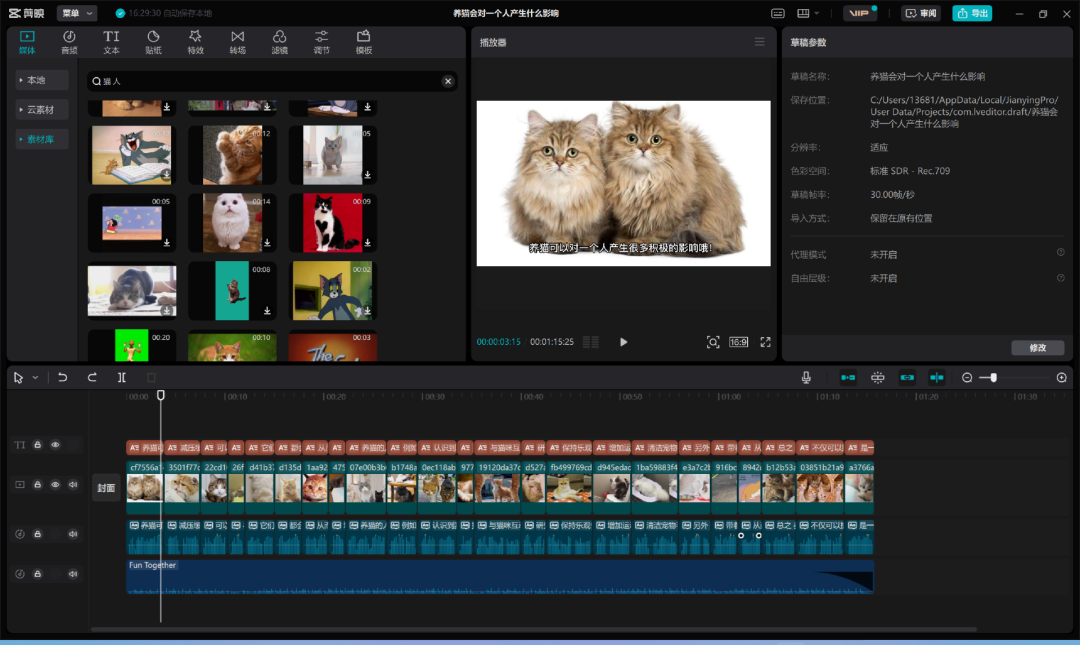This screenshot has width=1080, height=645.
Task: Switch to the 音频 (audio) tab
Action: tap(69, 42)
